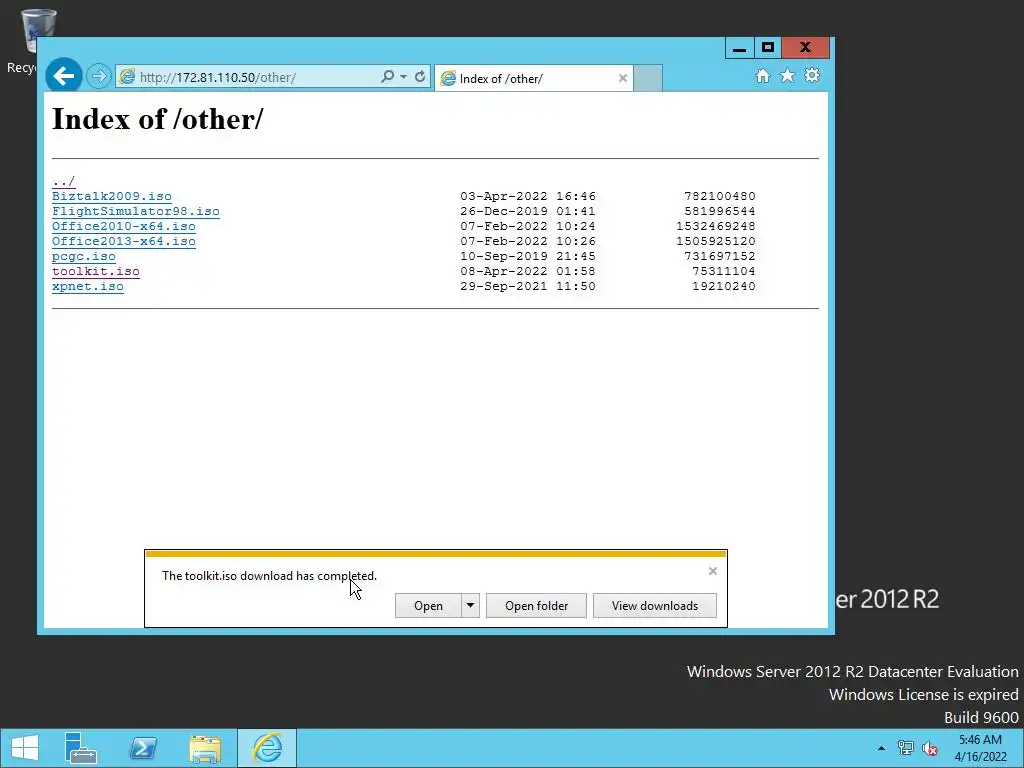Open File Explorer from the taskbar
1024x768 pixels.
pyautogui.click(x=205, y=748)
